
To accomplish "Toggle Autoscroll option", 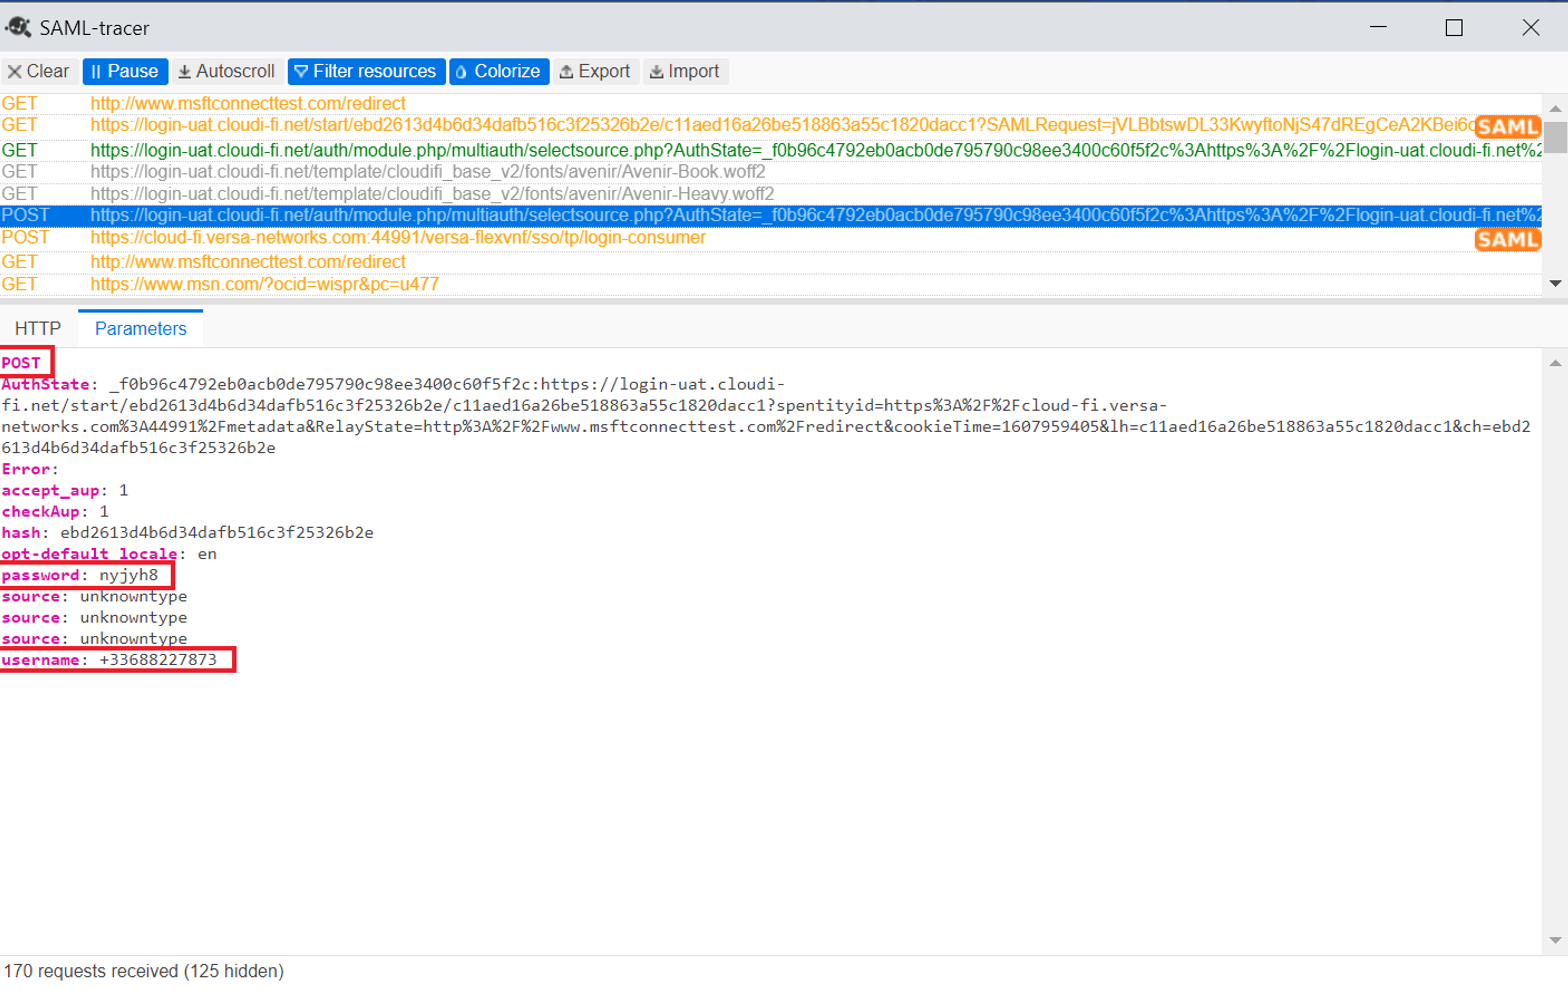I will [x=226, y=71].
